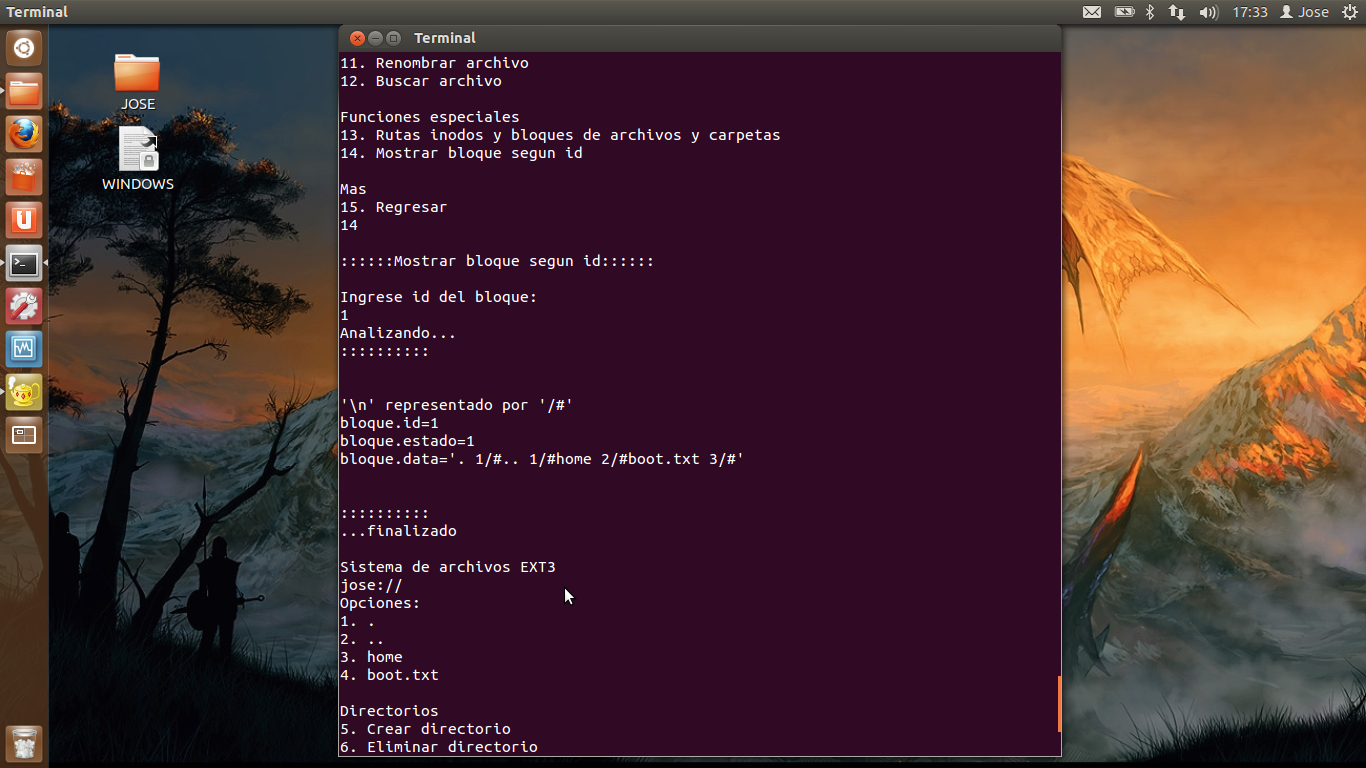This screenshot has width=1366, height=768.
Task: Click '13. Rutas inodos y bloques' line
Action: pyautogui.click(x=560, y=135)
